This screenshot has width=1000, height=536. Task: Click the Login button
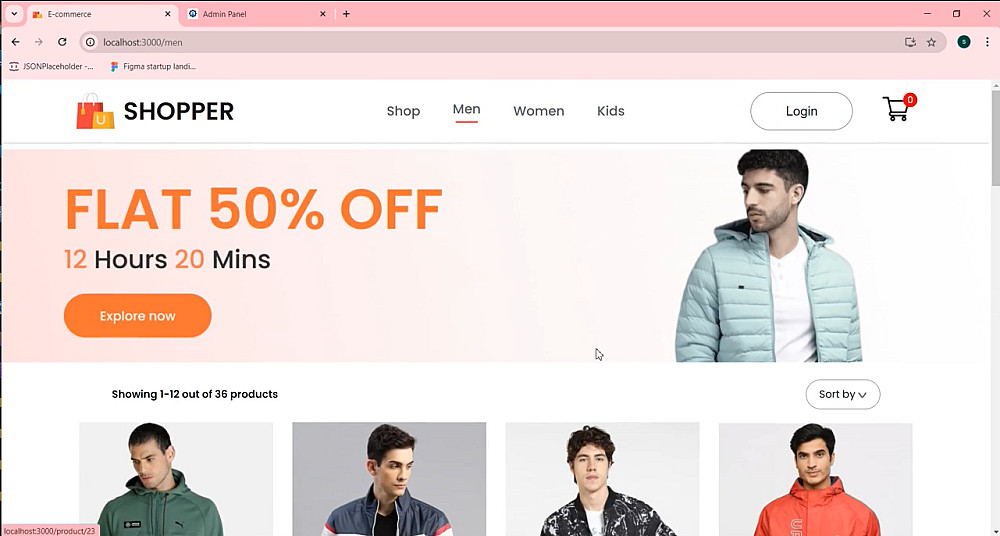(x=801, y=111)
